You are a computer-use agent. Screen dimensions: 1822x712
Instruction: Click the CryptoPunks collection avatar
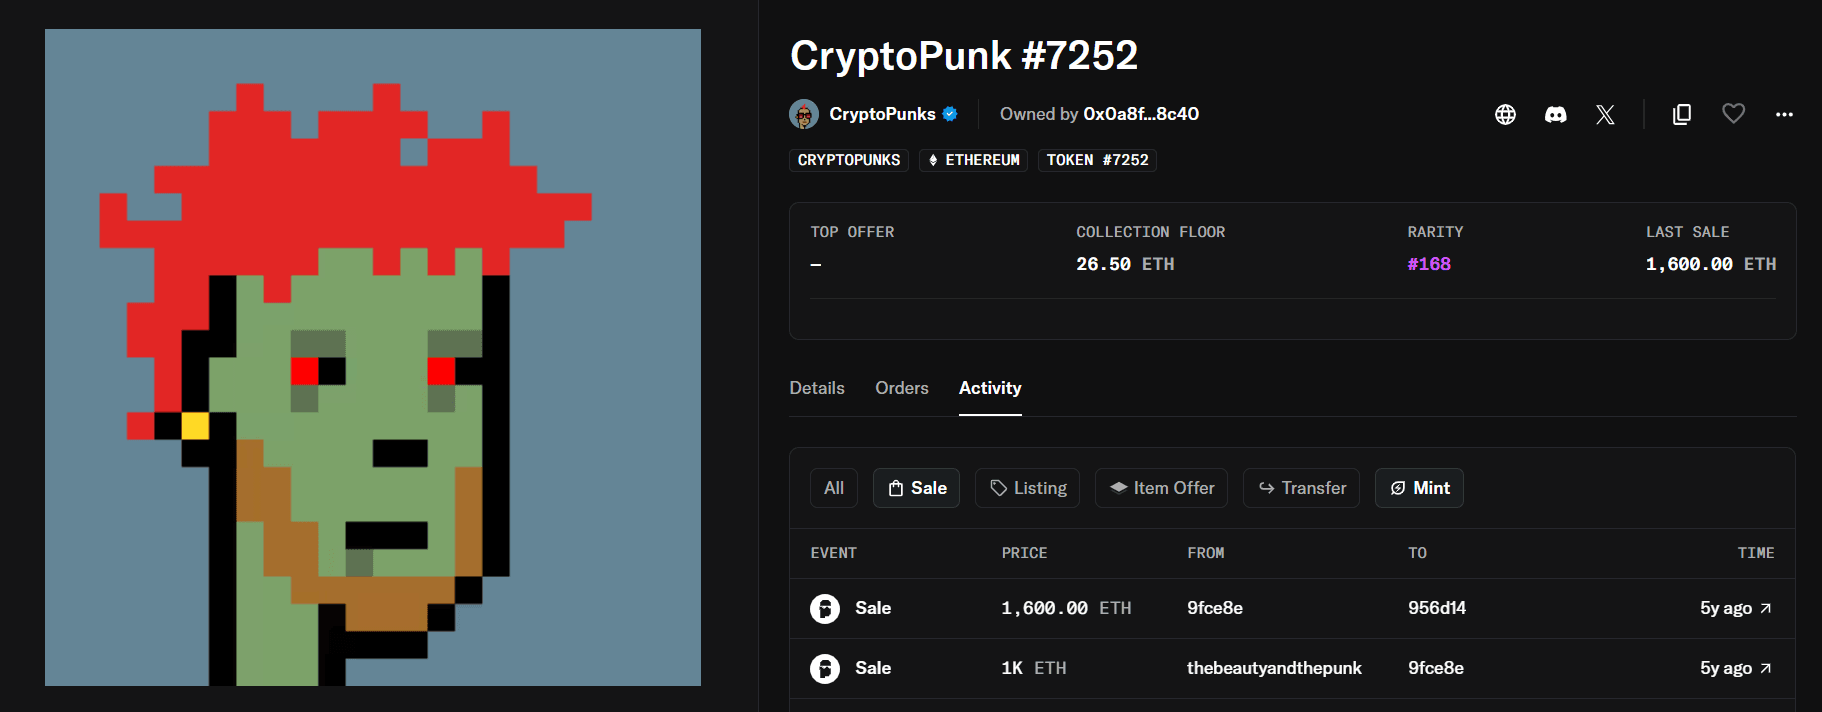[802, 113]
